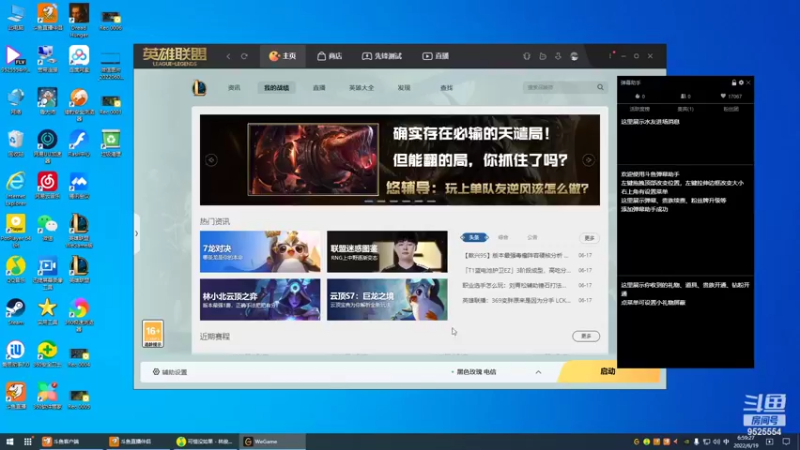800x450 pixels.
Task: Open the notification center icon
Action: click(786, 442)
